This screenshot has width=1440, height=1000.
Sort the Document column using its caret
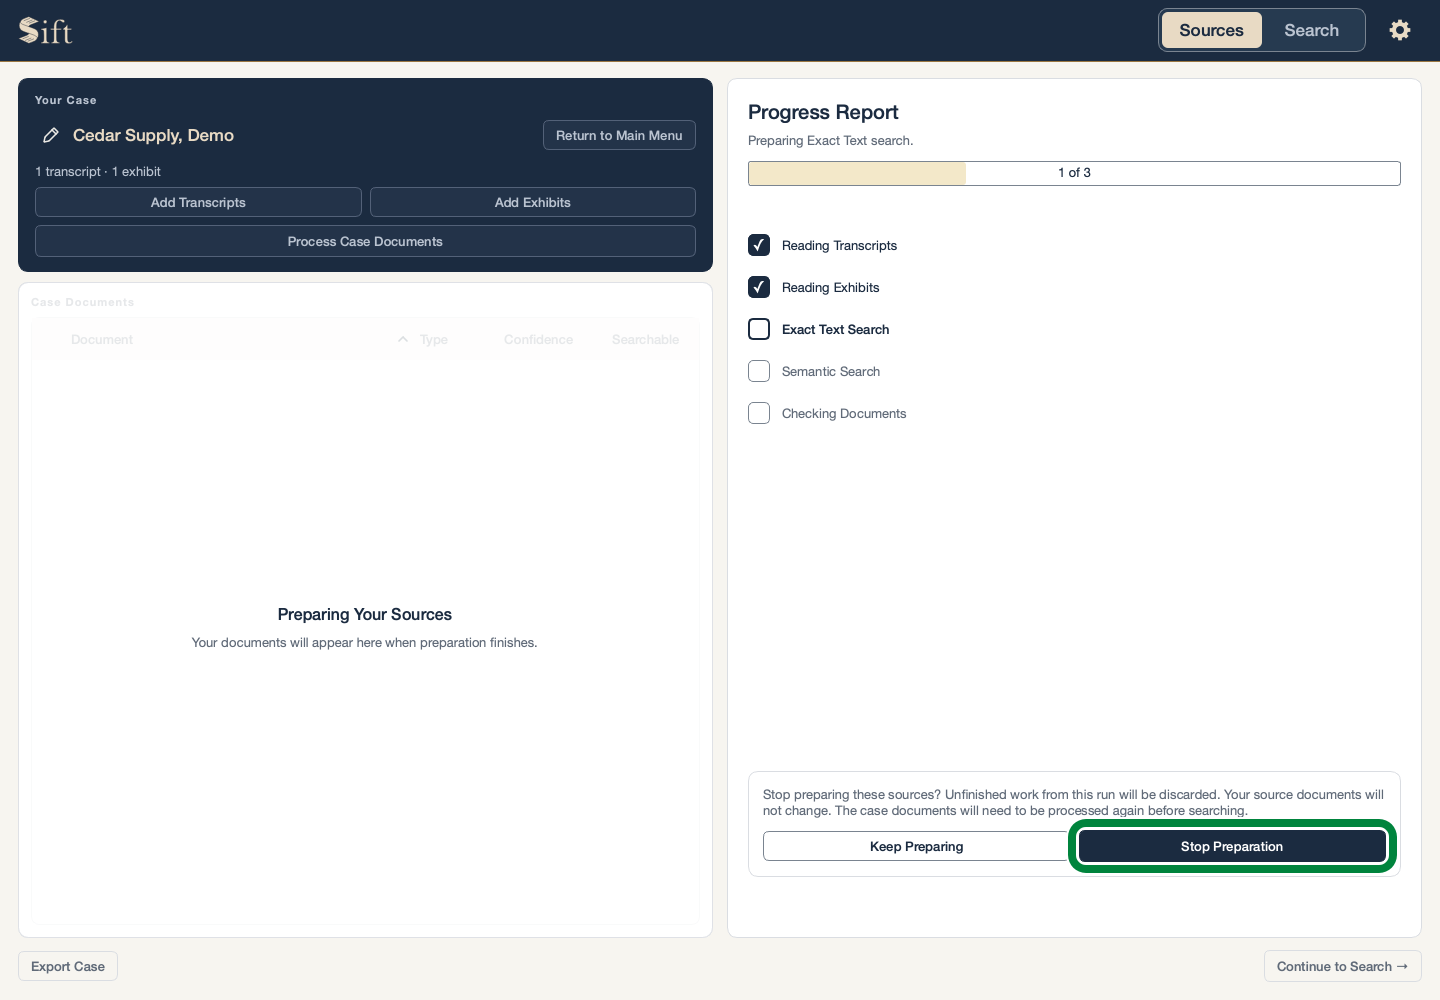click(x=403, y=340)
